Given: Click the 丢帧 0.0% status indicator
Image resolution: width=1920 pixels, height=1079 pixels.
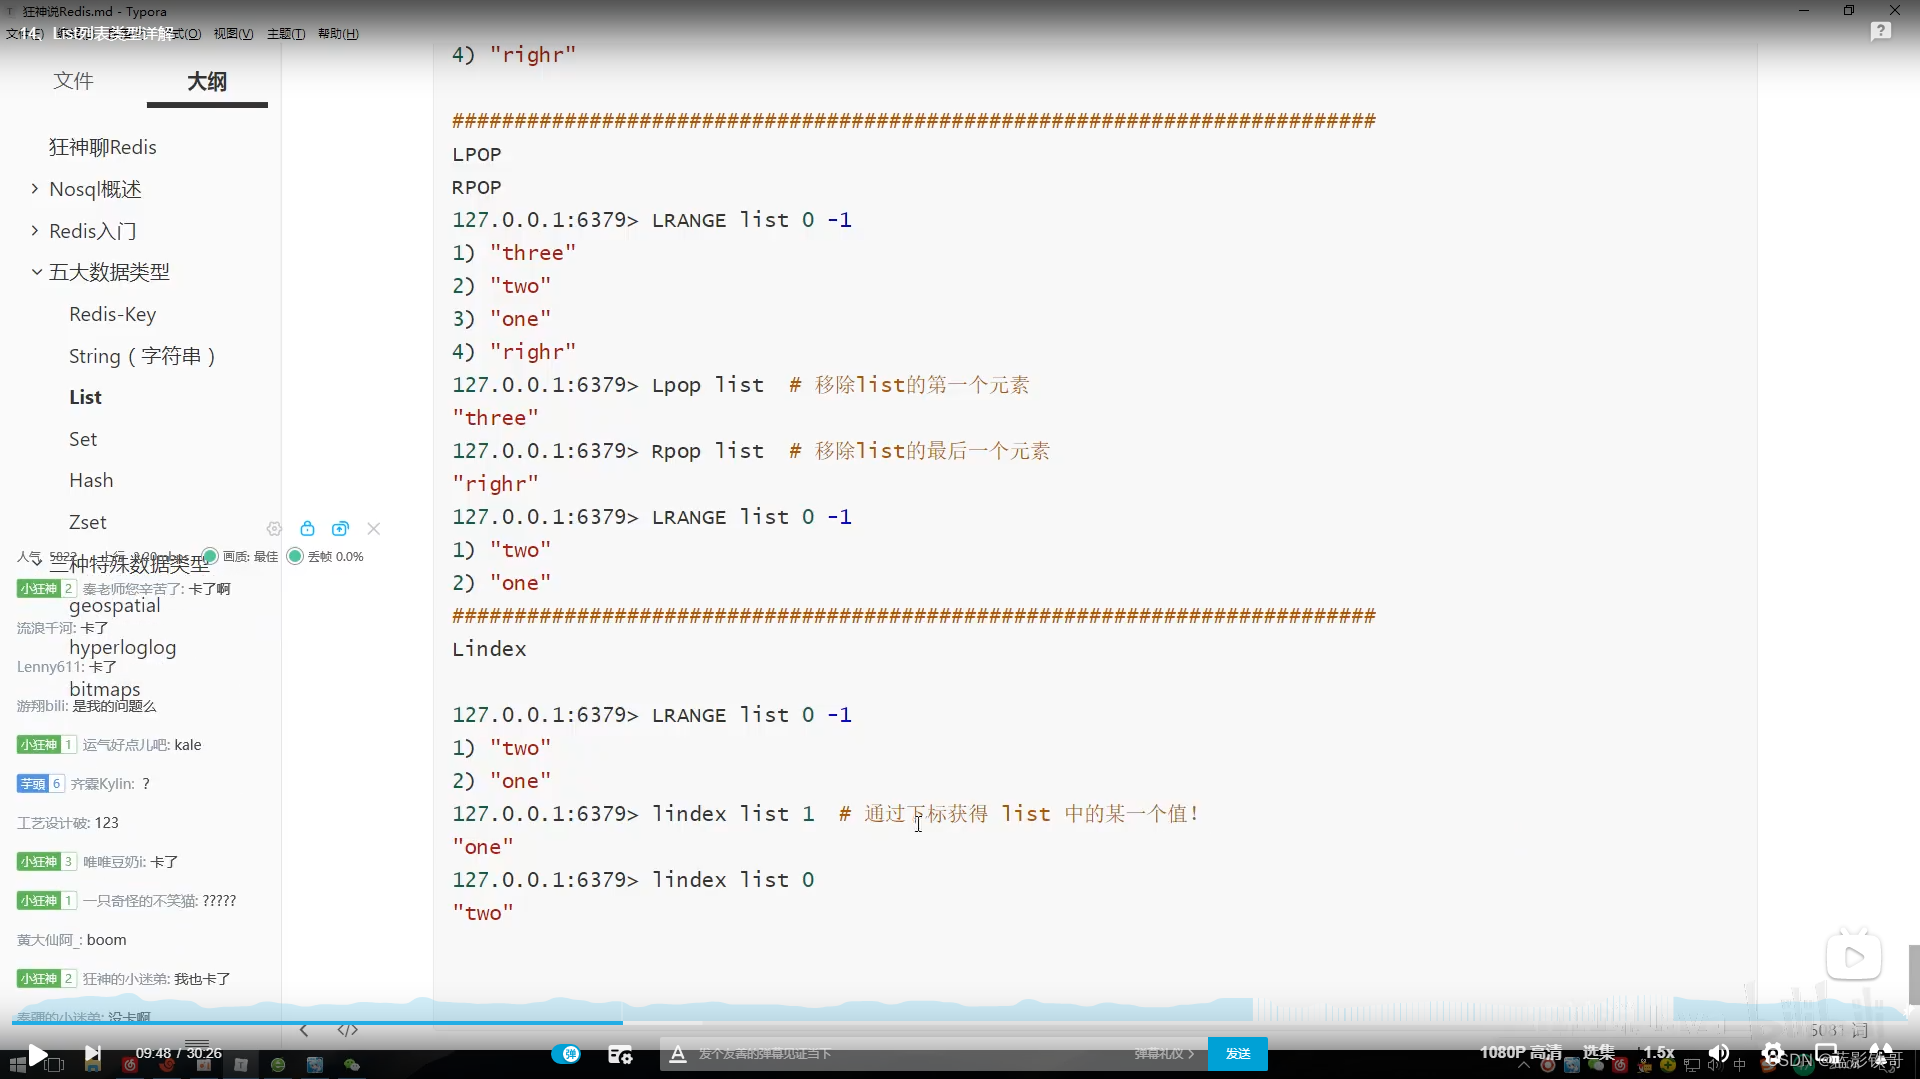Looking at the screenshot, I should pyautogui.click(x=325, y=557).
